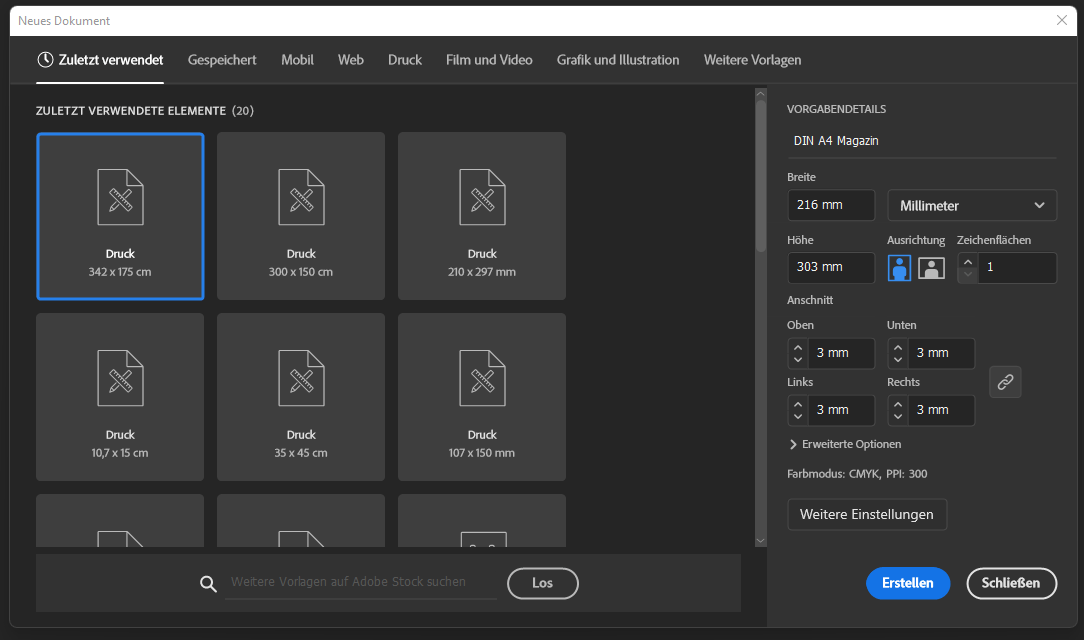Set orientation to portrait (Hochformat)
Image resolution: width=1084 pixels, height=640 pixels.
tap(899, 268)
